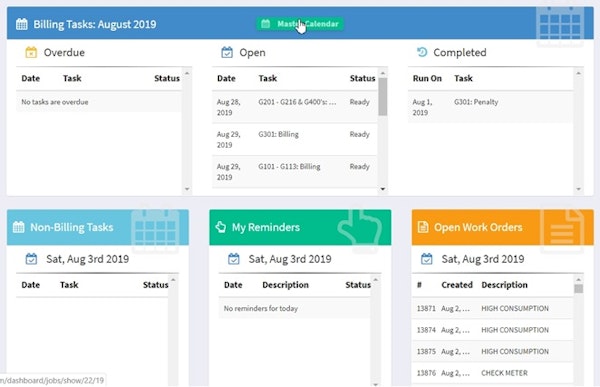This screenshot has height=387, width=600.
Task: Click down arrow of Open list scrollbar
Action: click(383, 189)
